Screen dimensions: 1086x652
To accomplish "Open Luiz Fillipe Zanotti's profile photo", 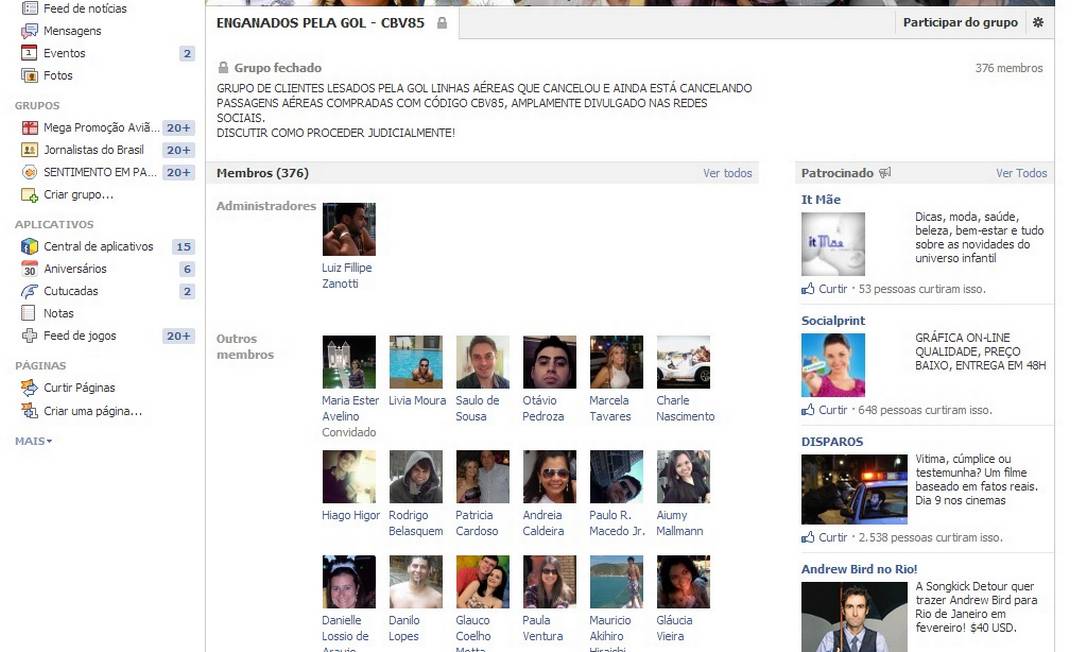I will point(349,229).
